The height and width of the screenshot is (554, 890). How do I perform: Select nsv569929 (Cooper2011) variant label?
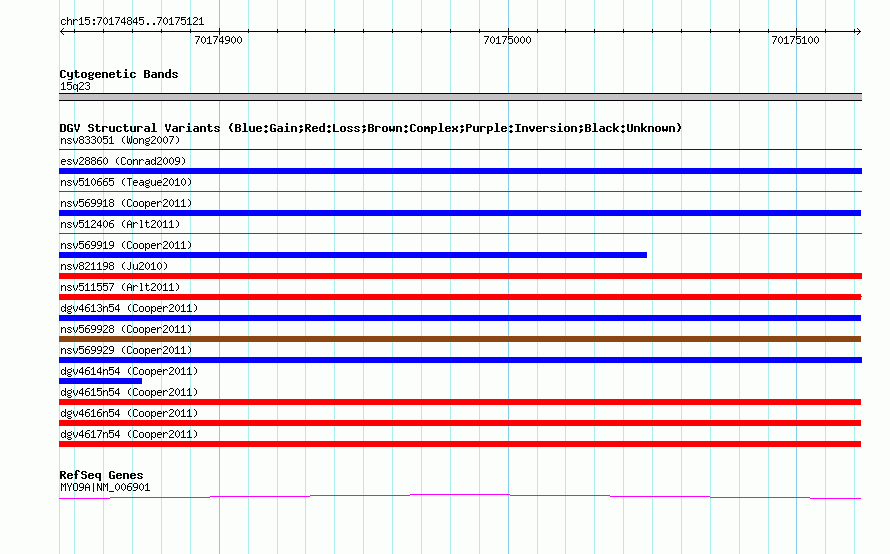126,350
